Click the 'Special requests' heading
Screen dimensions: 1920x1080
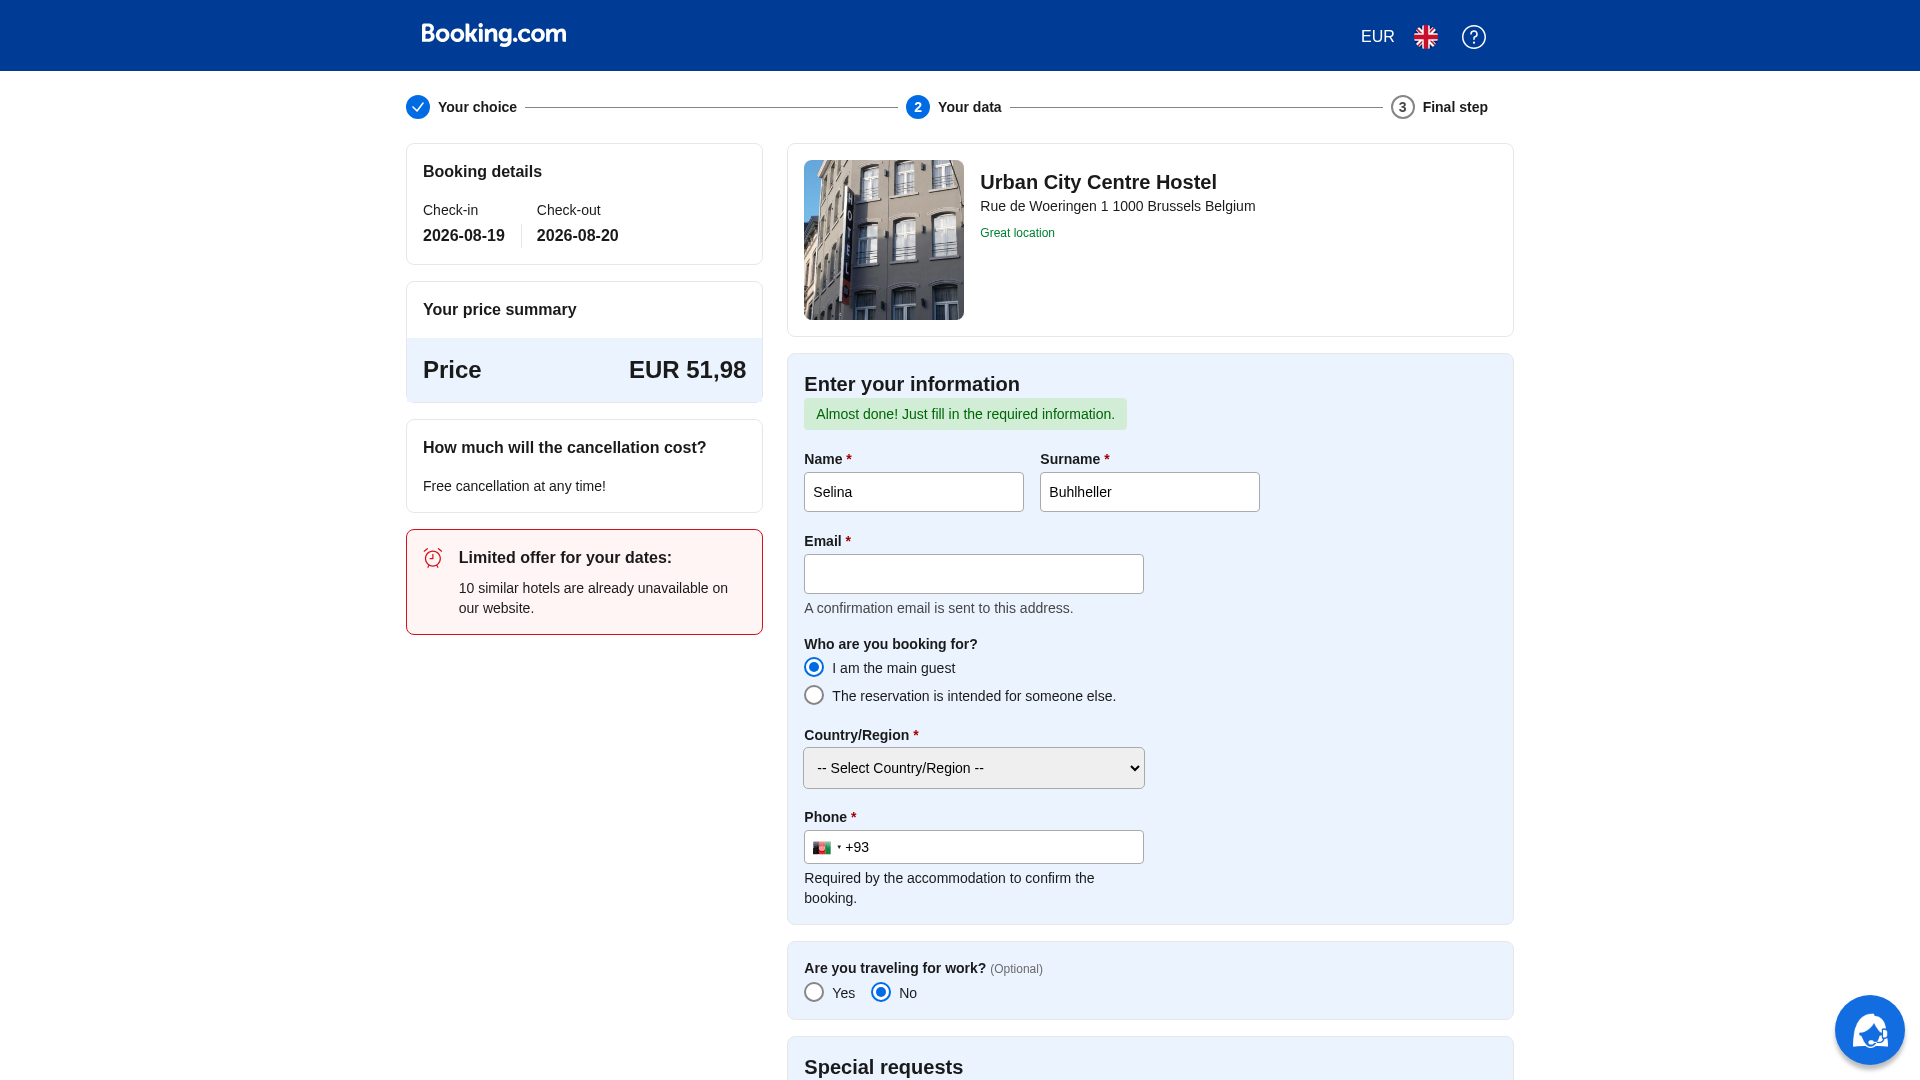point(883,1067)
